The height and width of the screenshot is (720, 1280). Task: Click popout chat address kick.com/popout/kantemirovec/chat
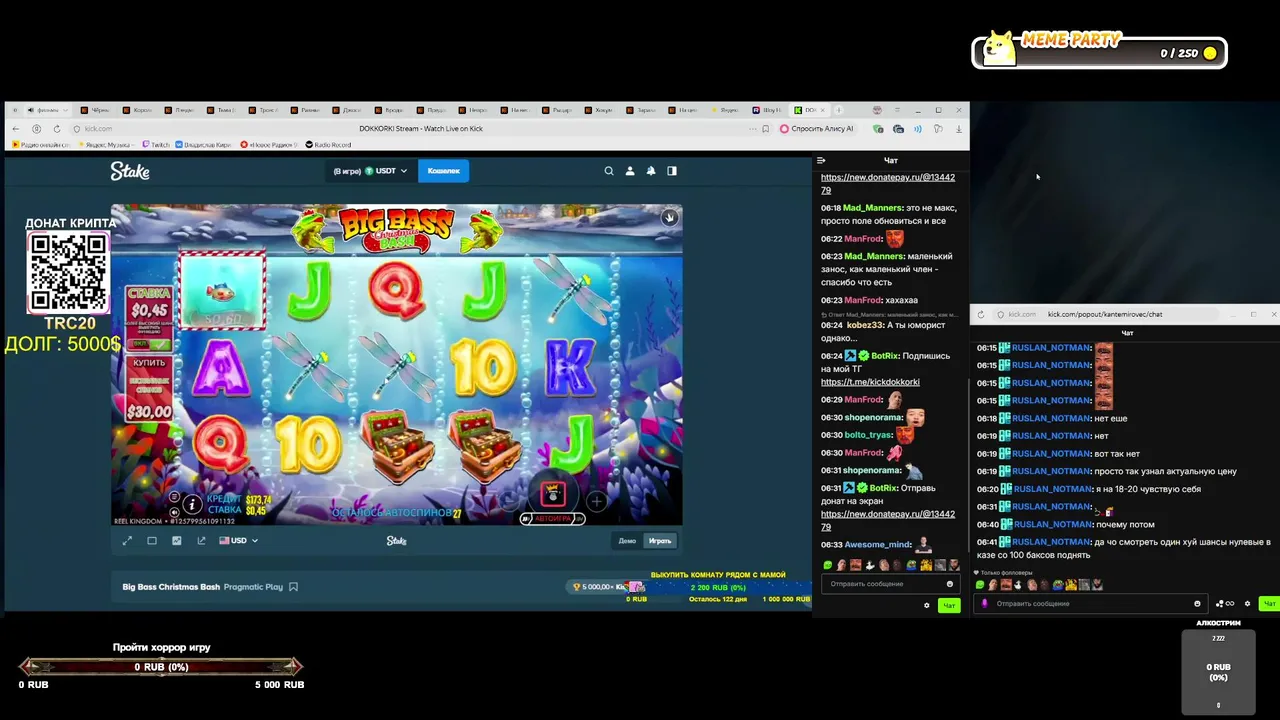[x=1105, y=314]
